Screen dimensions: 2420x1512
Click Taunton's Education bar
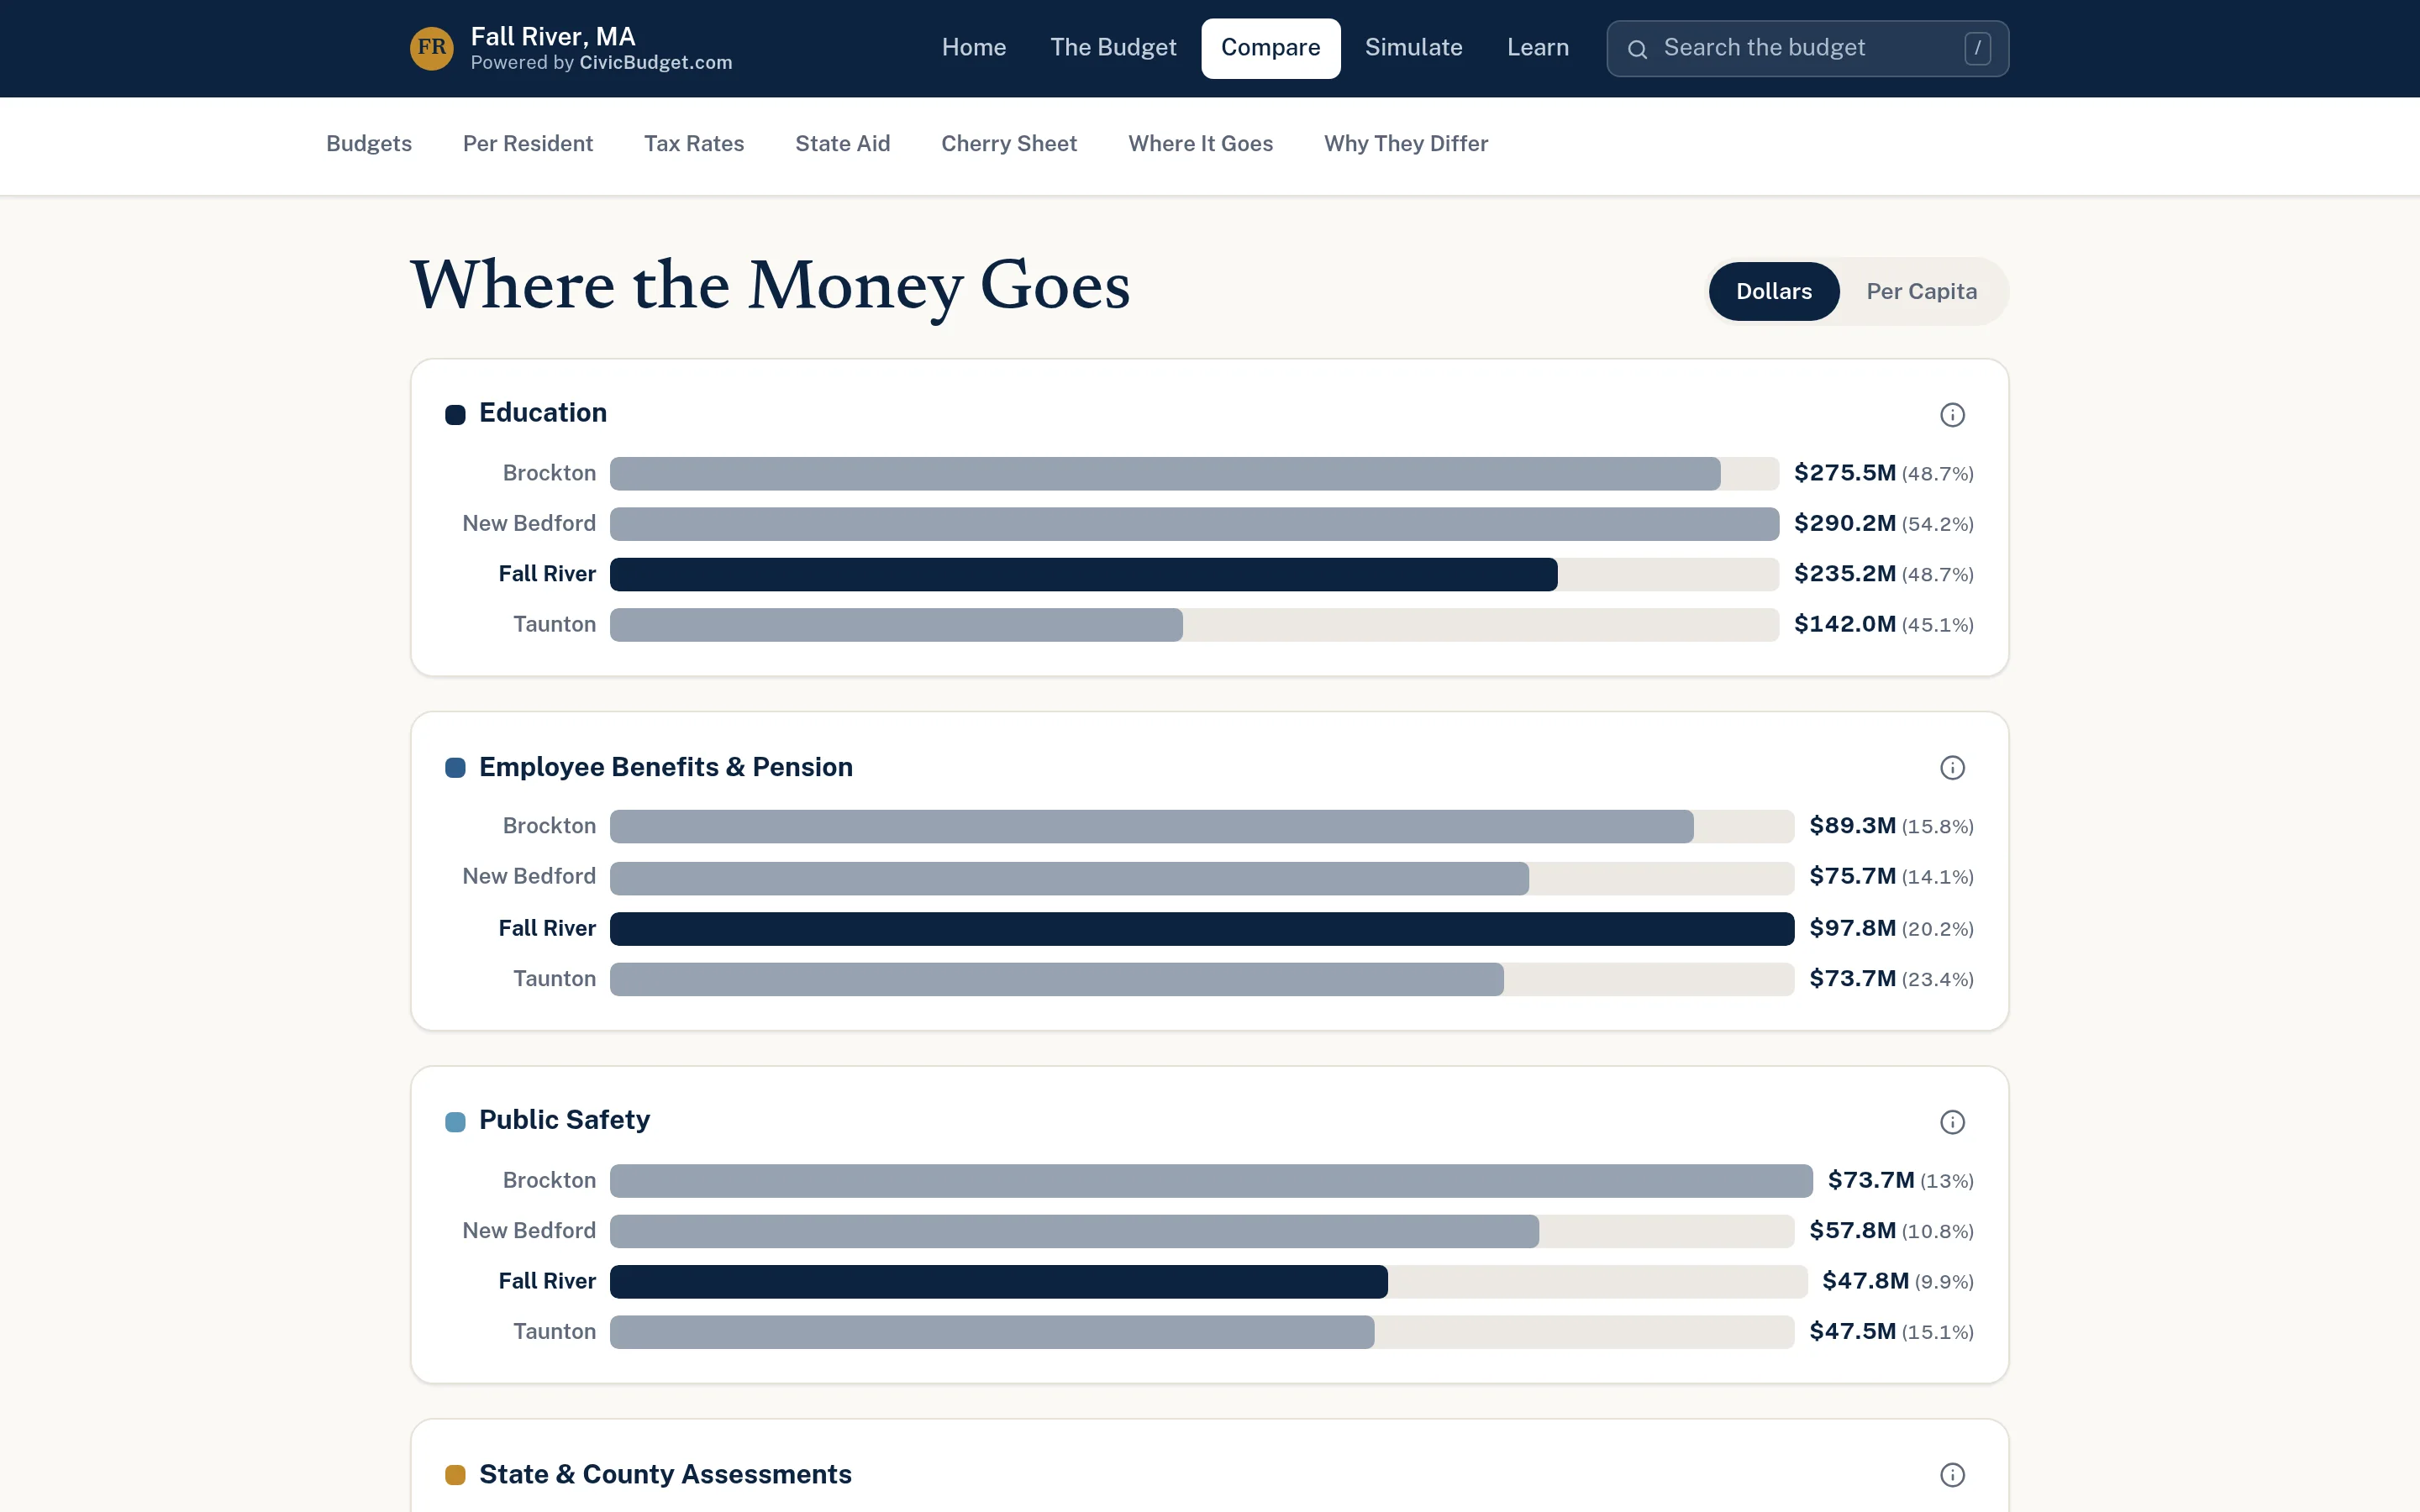coord(896,625)
